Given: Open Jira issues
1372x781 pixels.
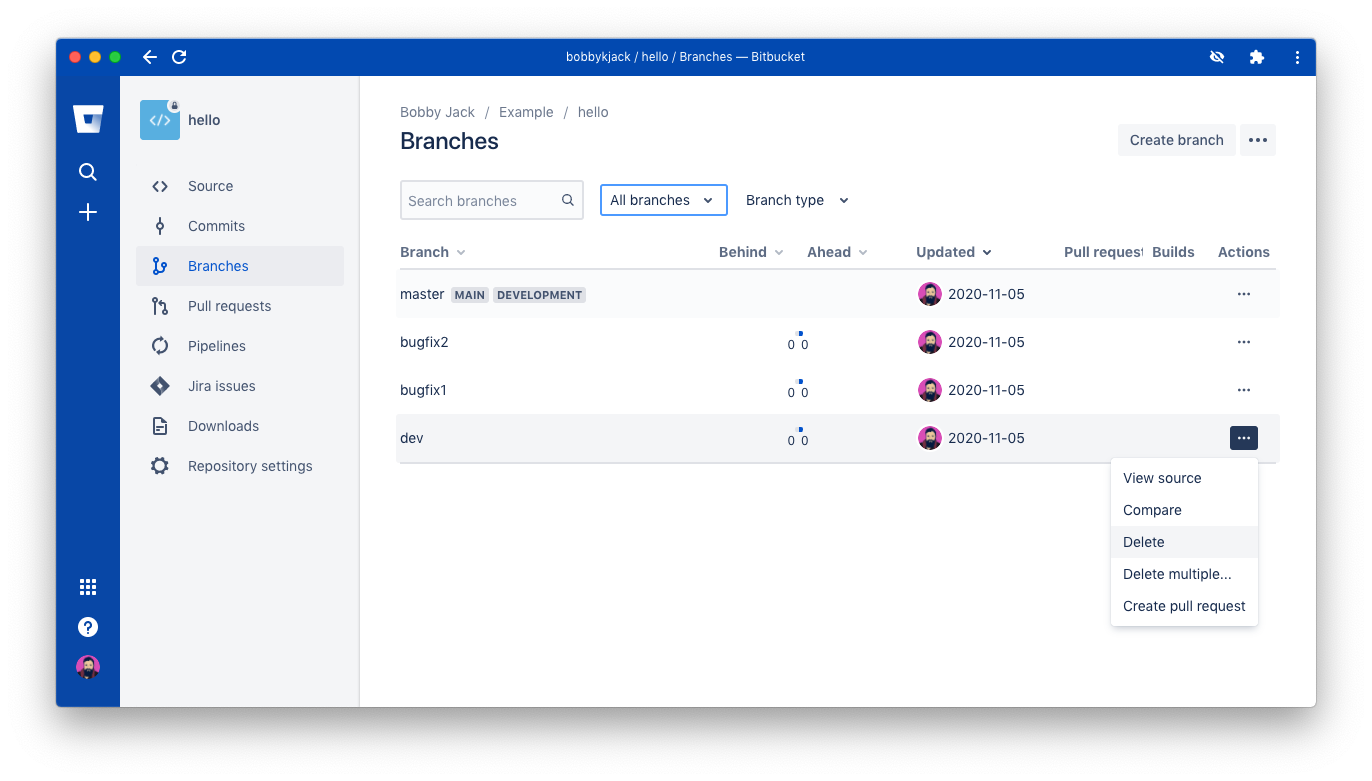Looking at the screenshot, I should (x=219, y=385).
